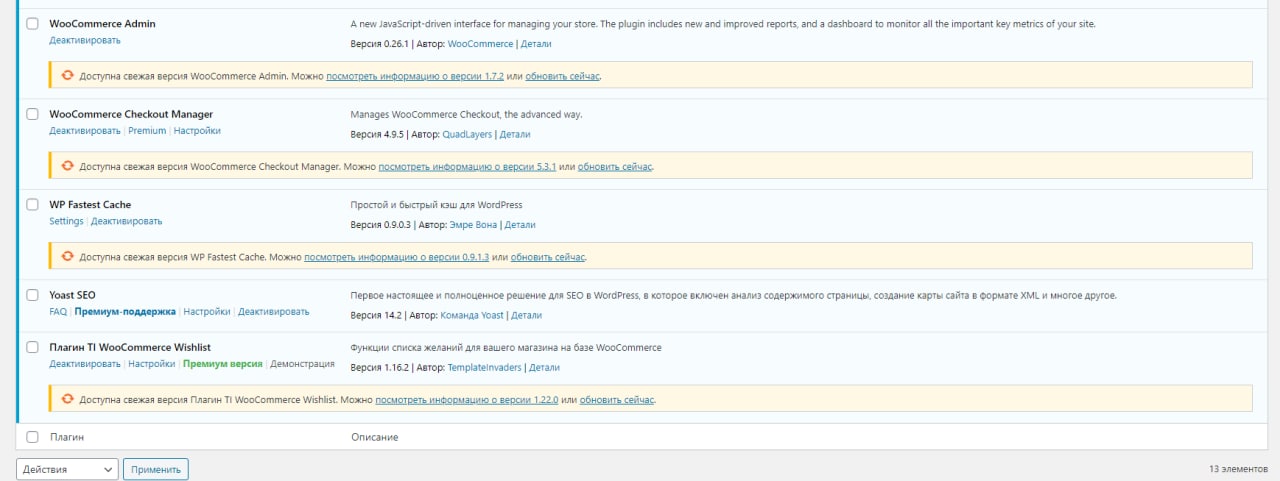The height and width of the screenshot is (481, 1280).
Task: Open Настройки of TI Wishlist
Action: pyautogui.click(x=152, y=364)
